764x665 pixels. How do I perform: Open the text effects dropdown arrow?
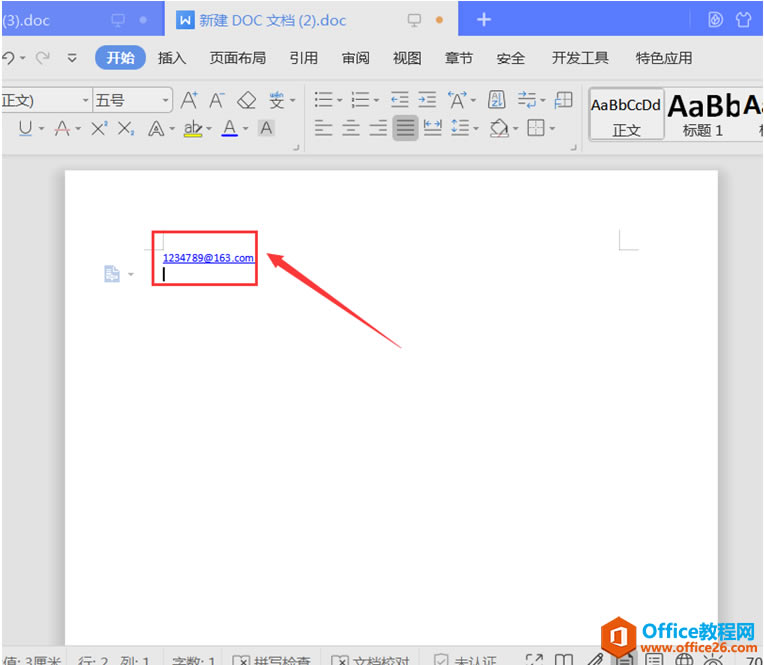click(172, 129)
